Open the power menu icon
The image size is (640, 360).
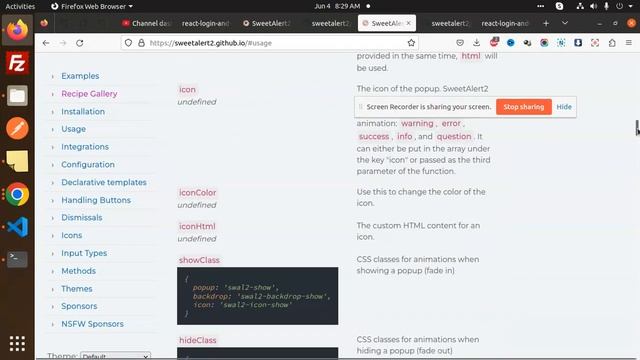pos(620,6)
